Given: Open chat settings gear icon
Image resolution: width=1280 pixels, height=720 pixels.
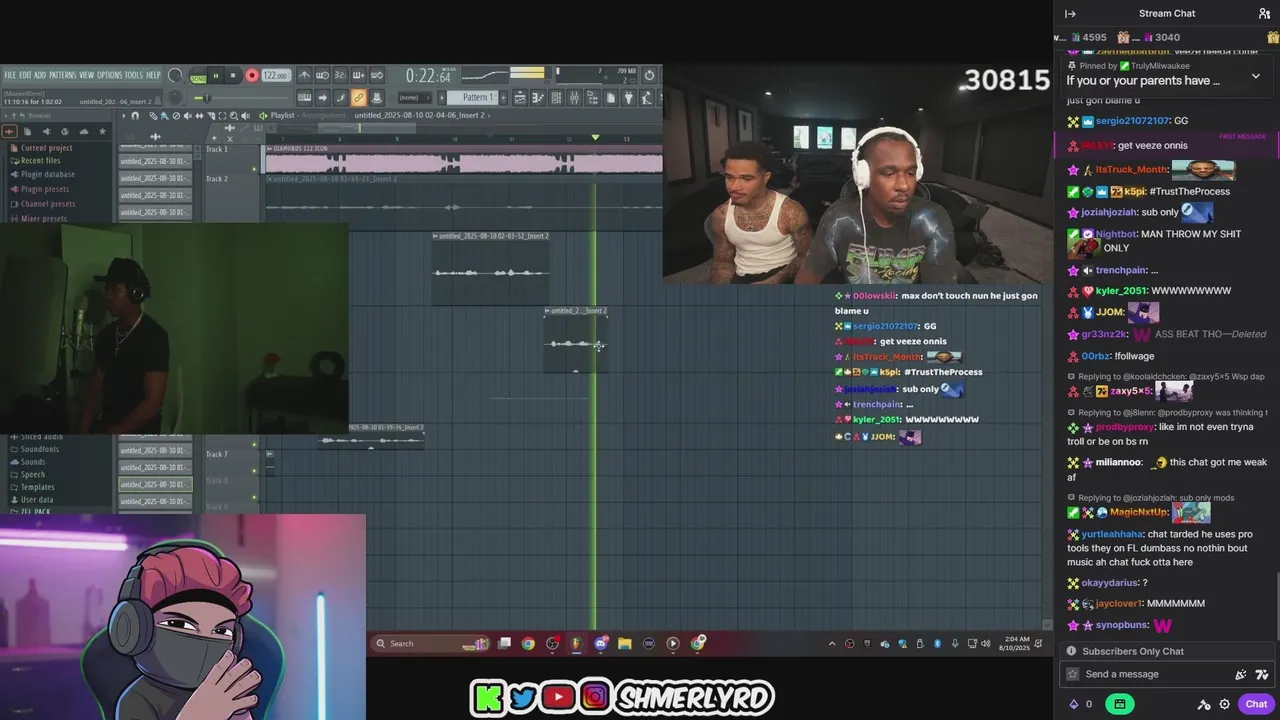Looking at the screenshot, I should pyautogui.click(x=1224, y=704).
